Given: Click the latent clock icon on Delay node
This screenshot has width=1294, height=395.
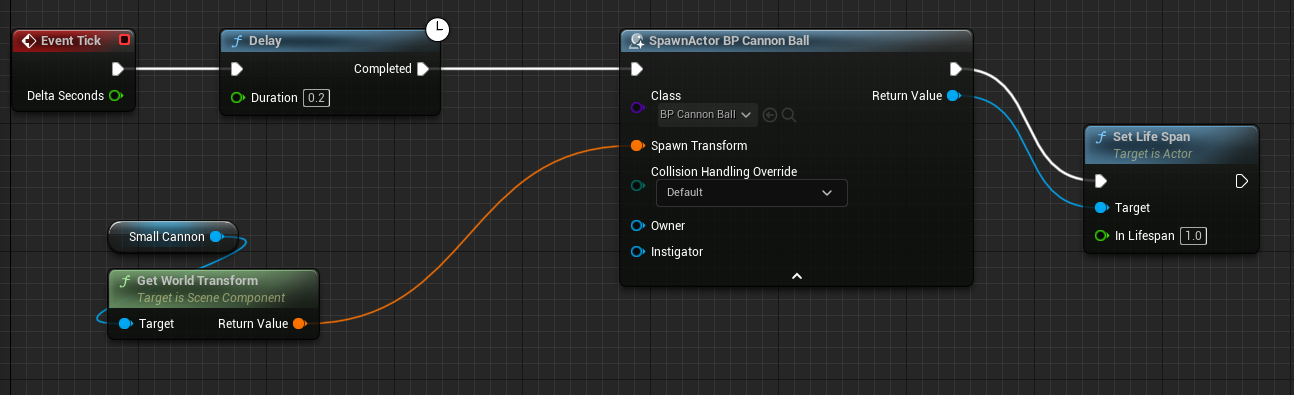Looking at the screenshot, I should (437, 30).
